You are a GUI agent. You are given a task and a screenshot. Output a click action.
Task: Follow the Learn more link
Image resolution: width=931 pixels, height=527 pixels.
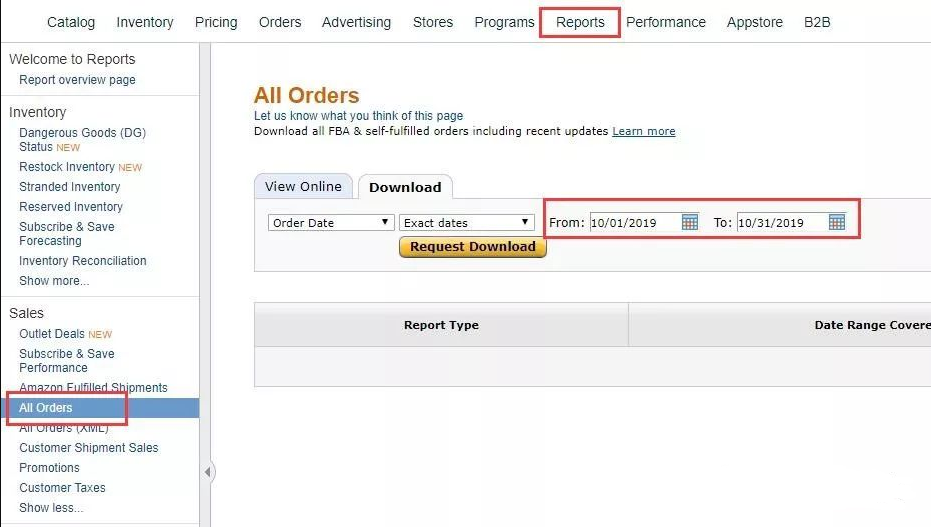click(x=644, y=131)
